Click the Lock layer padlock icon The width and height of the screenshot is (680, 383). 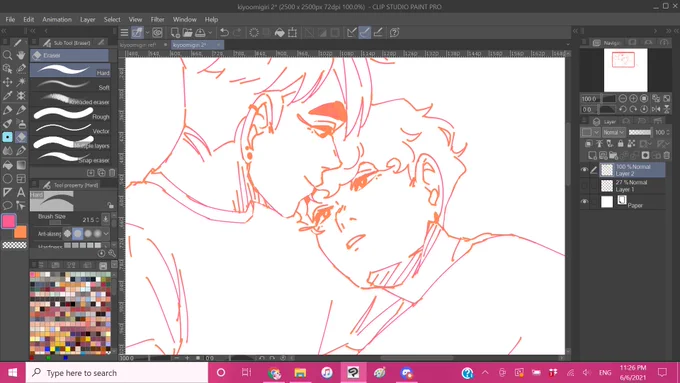(x=620, y=144)
